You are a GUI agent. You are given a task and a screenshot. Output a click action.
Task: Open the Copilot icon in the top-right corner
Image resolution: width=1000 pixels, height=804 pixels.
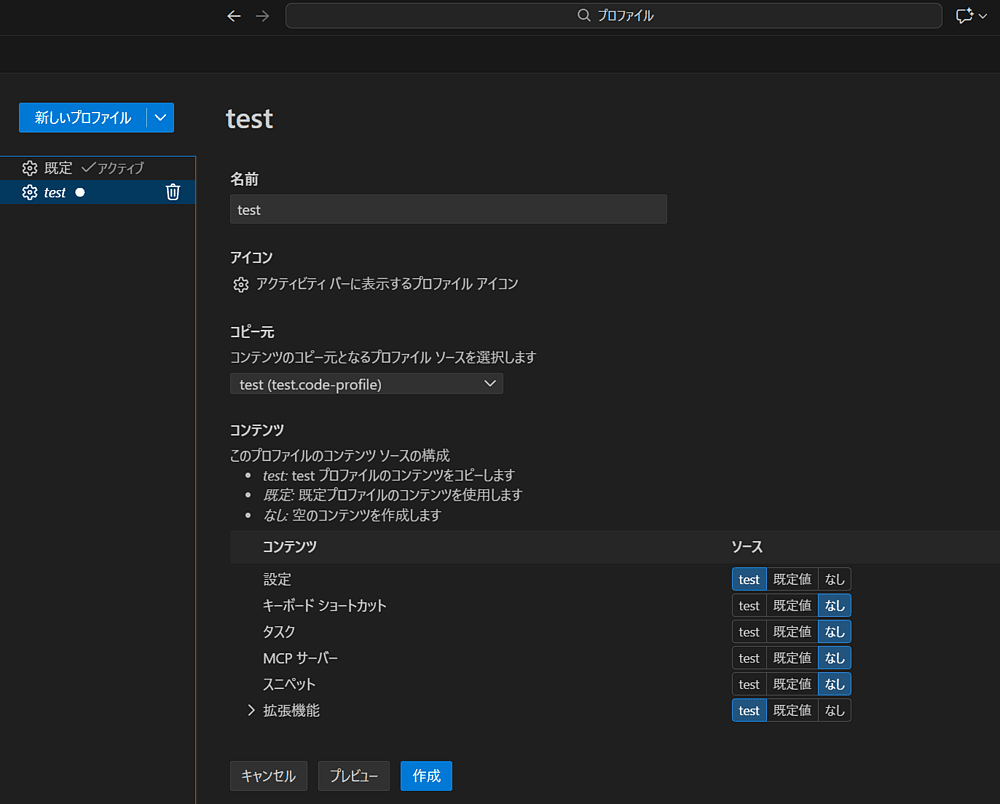(x=966, y=15)
